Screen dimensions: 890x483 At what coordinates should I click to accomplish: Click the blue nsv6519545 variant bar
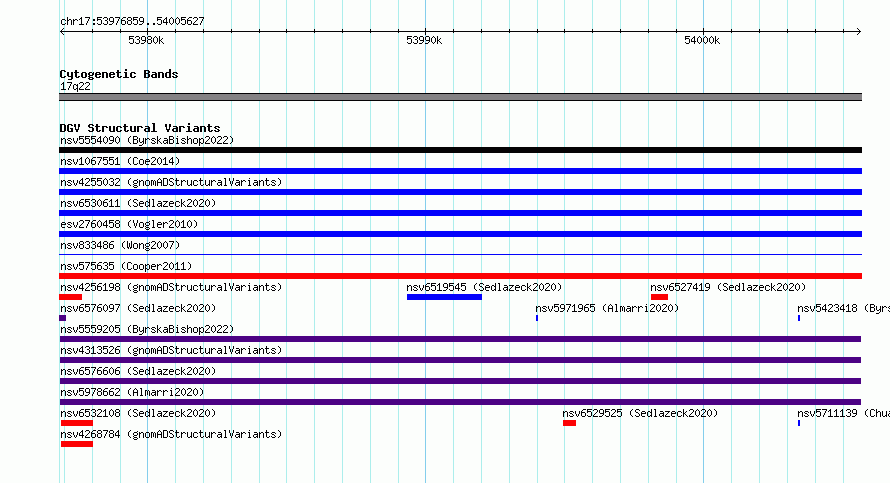(x=444, y=297)
